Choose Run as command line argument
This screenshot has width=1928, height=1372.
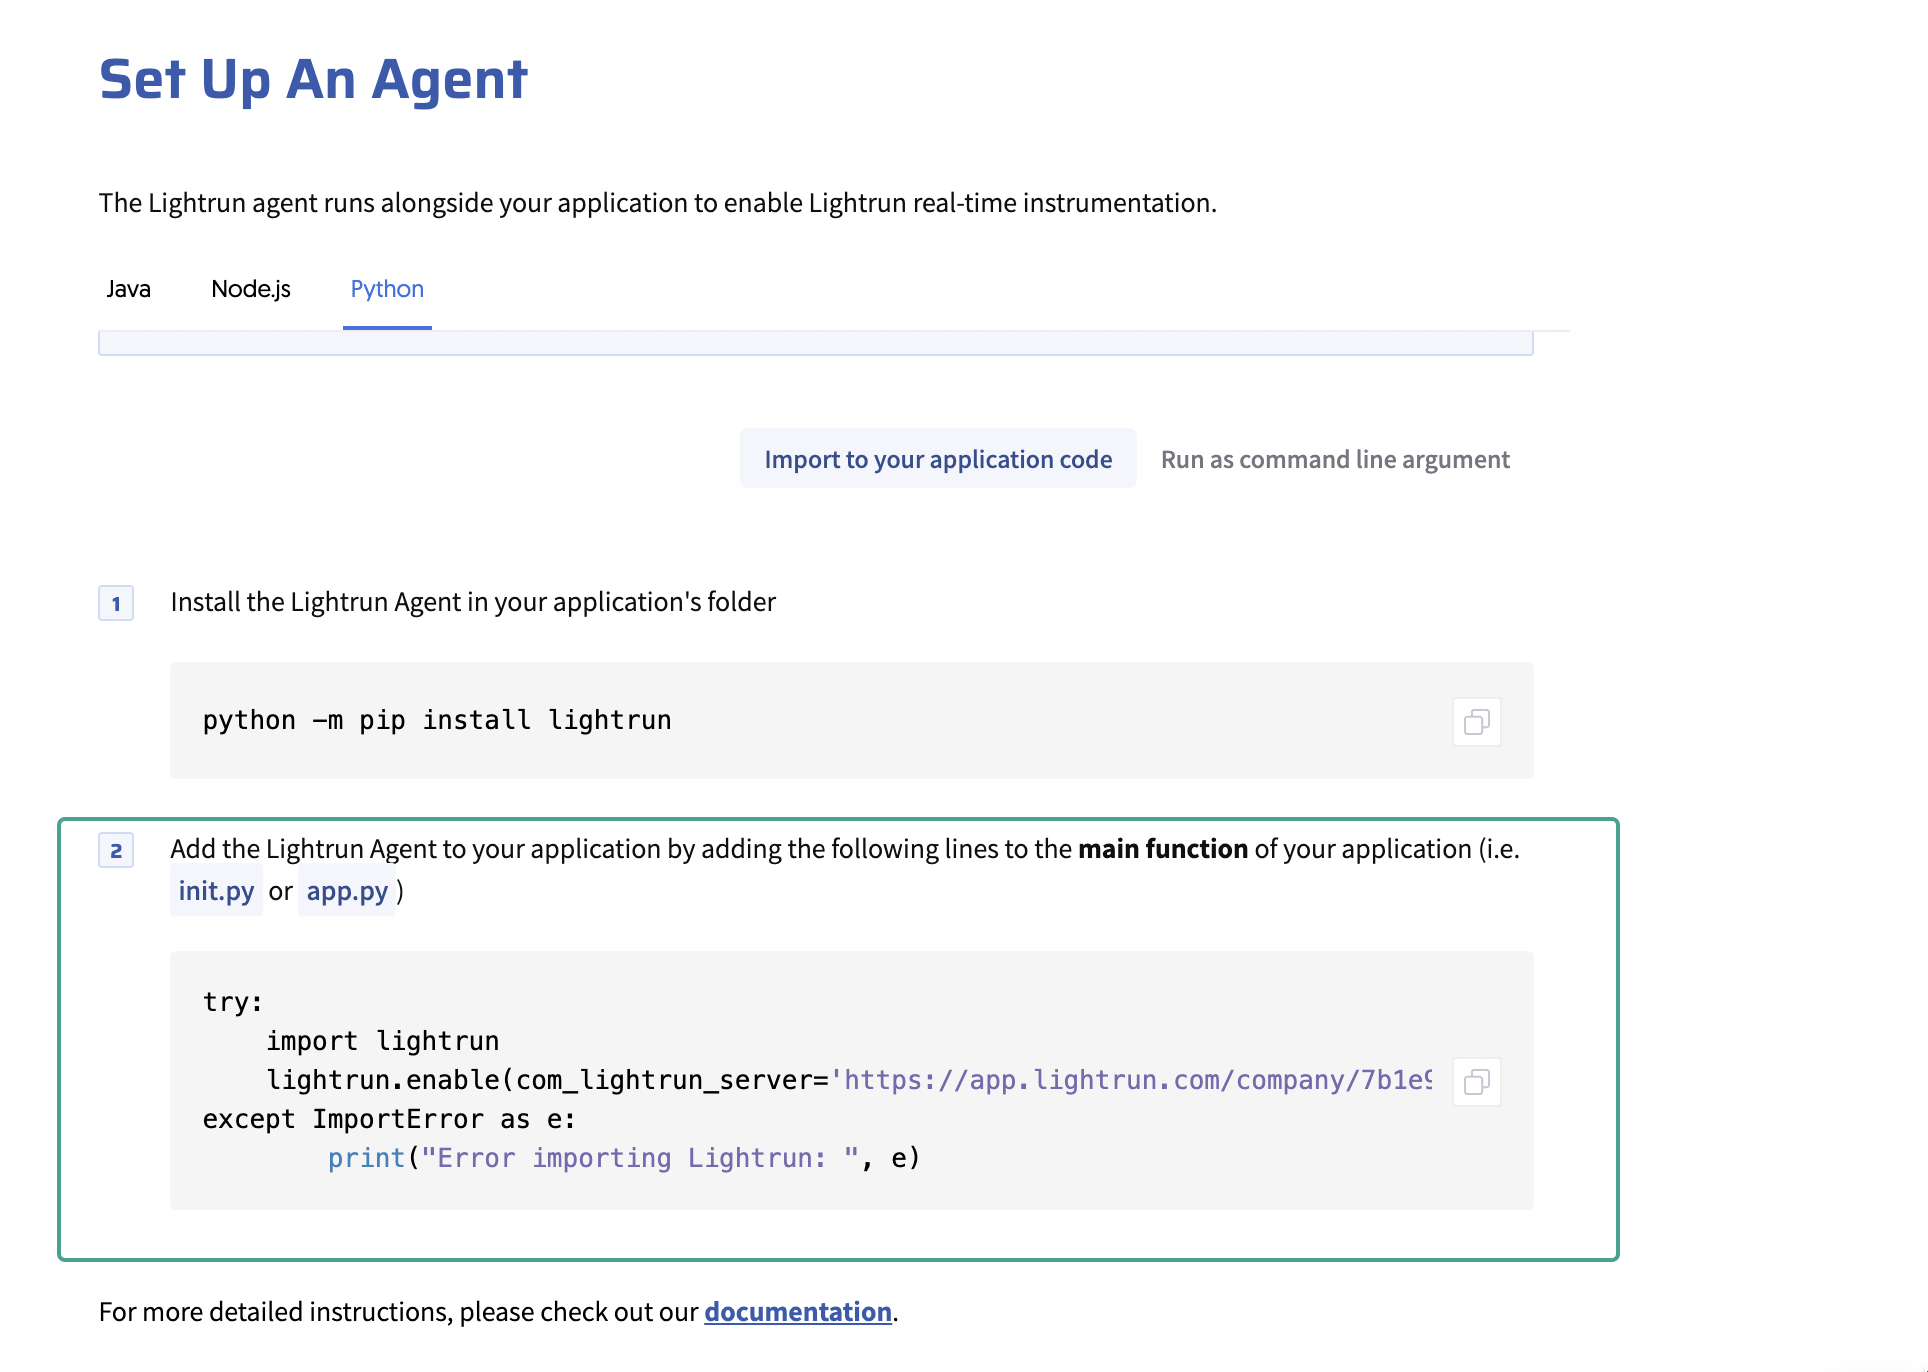coord(1334,459)
